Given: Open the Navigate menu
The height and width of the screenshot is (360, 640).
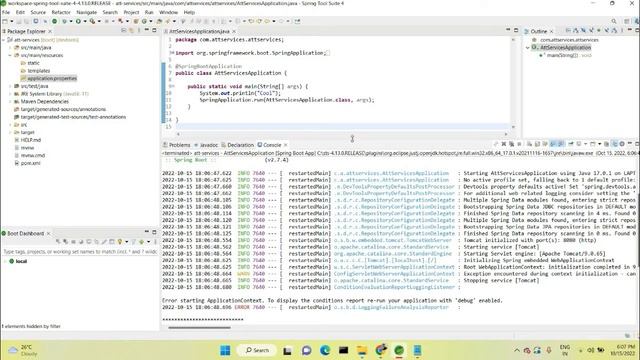Looking at the screenshot, I should click(x=87, y=12).
